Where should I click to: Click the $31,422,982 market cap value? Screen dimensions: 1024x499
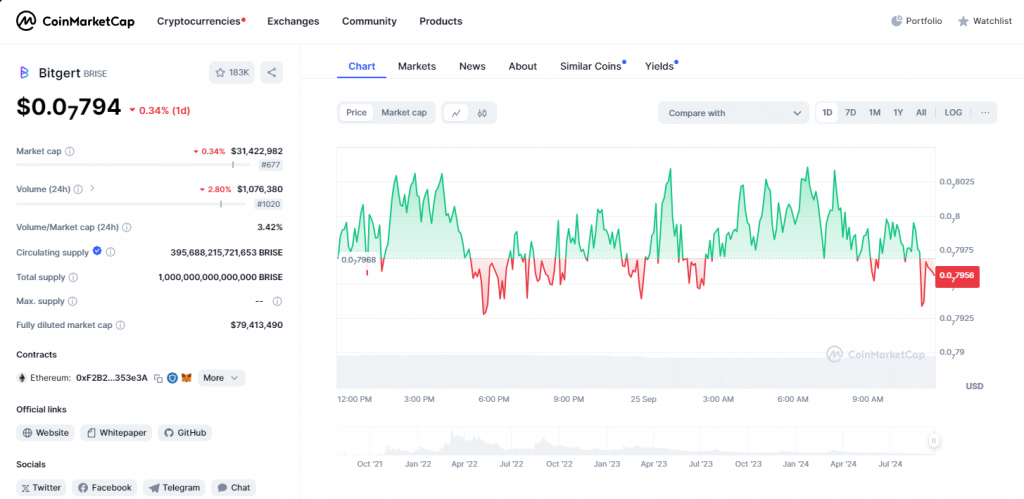tap(257, 151)
